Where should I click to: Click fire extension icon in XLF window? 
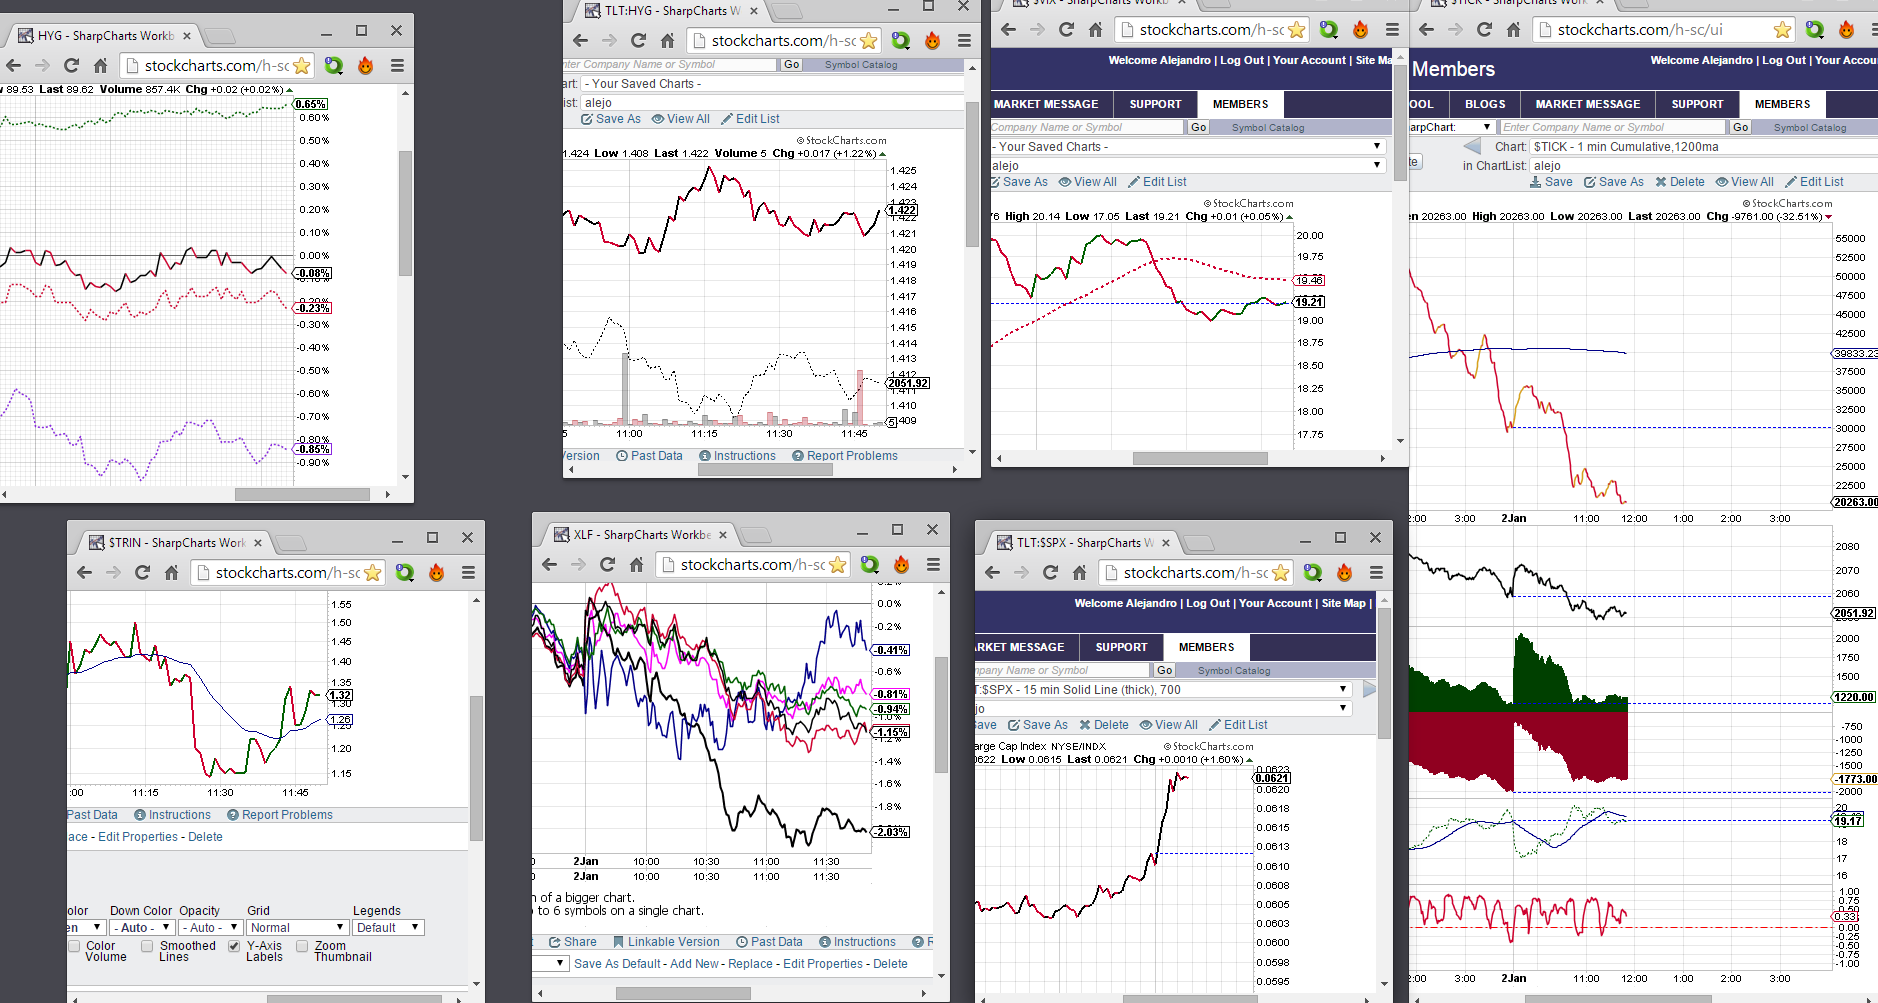pyautogui.click(x=901, y=565)
